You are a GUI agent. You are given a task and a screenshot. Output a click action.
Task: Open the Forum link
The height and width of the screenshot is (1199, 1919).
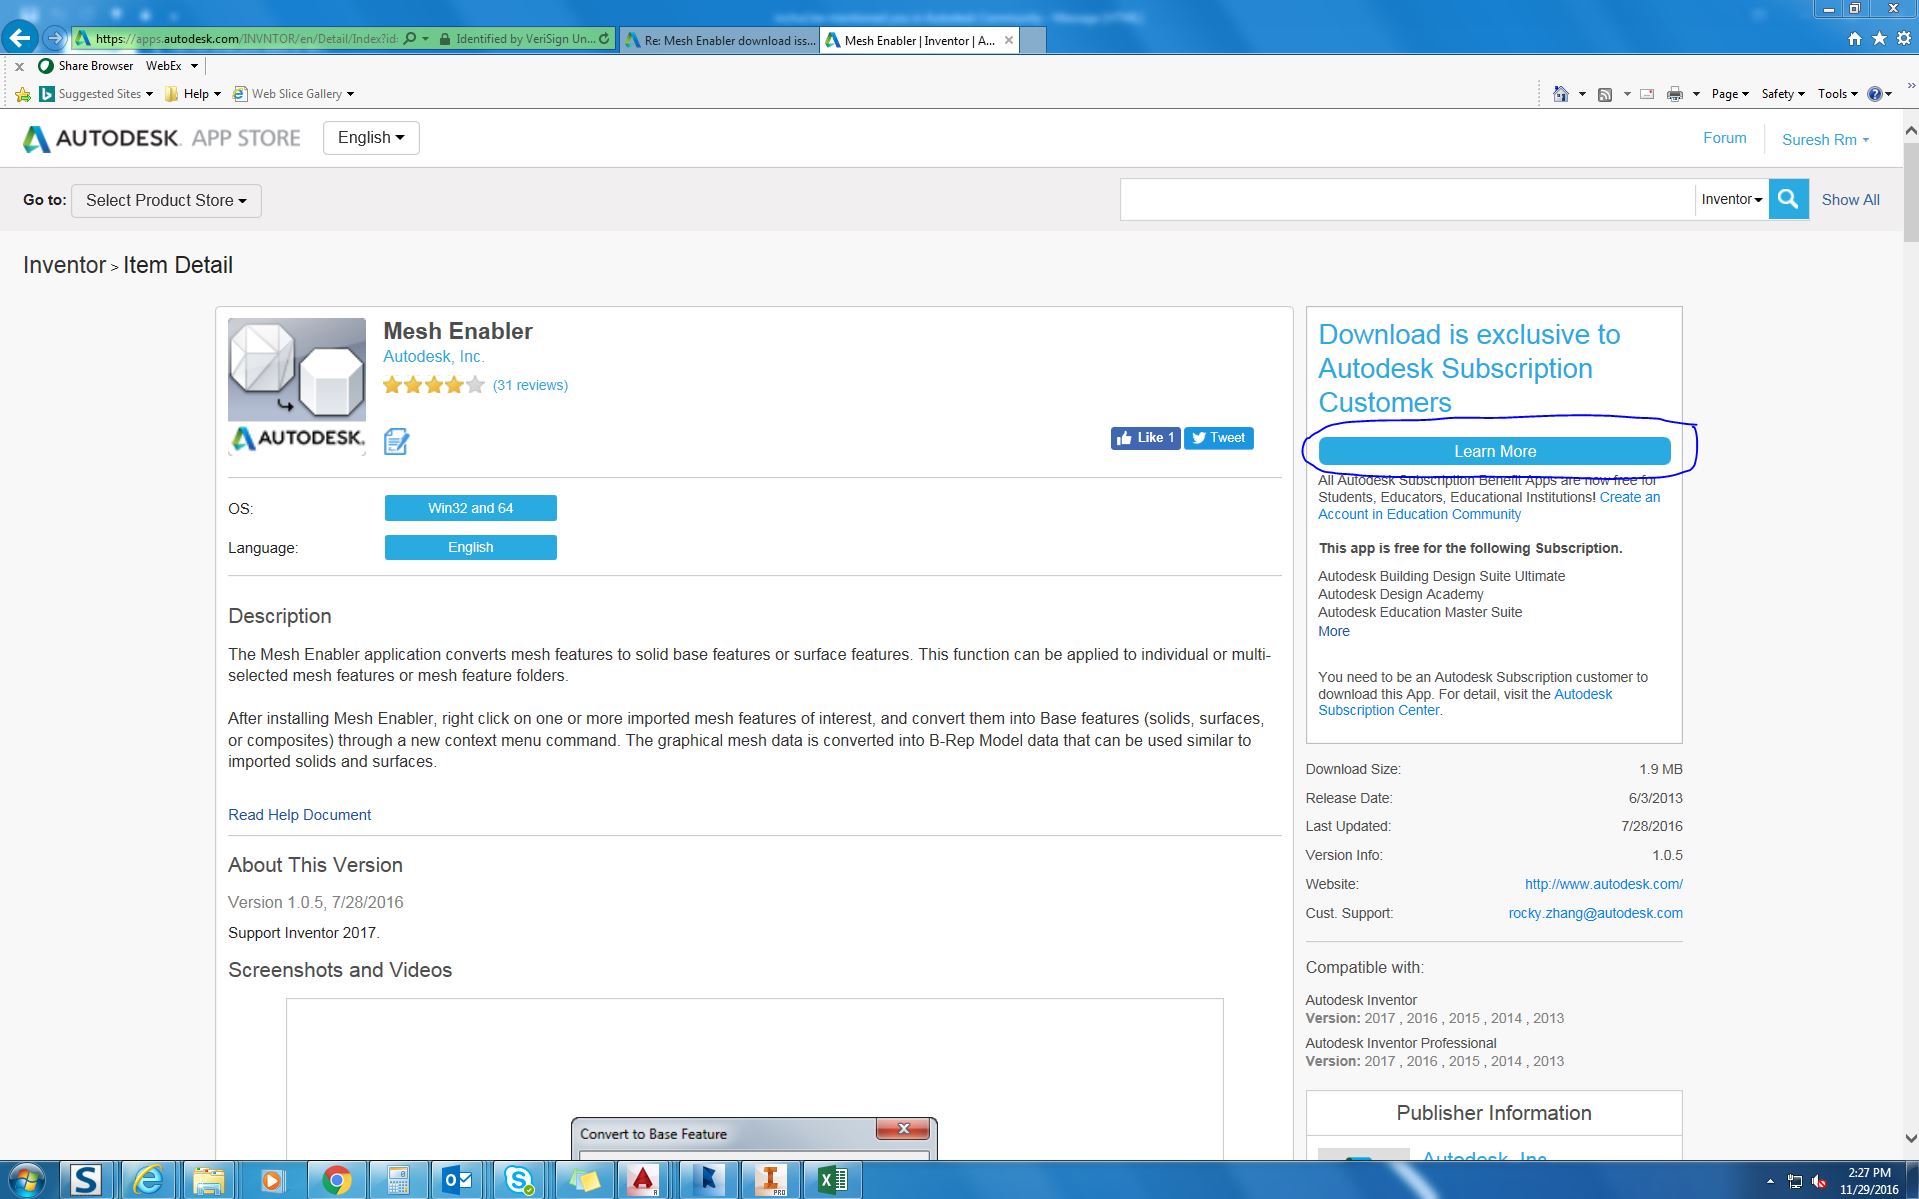click(1724, 138)
